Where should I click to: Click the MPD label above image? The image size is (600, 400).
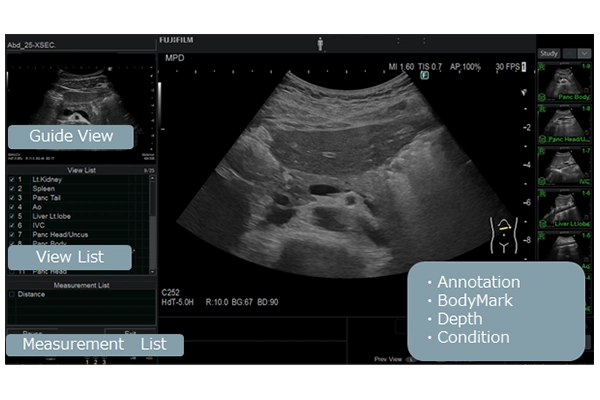(x=174, y=58)
